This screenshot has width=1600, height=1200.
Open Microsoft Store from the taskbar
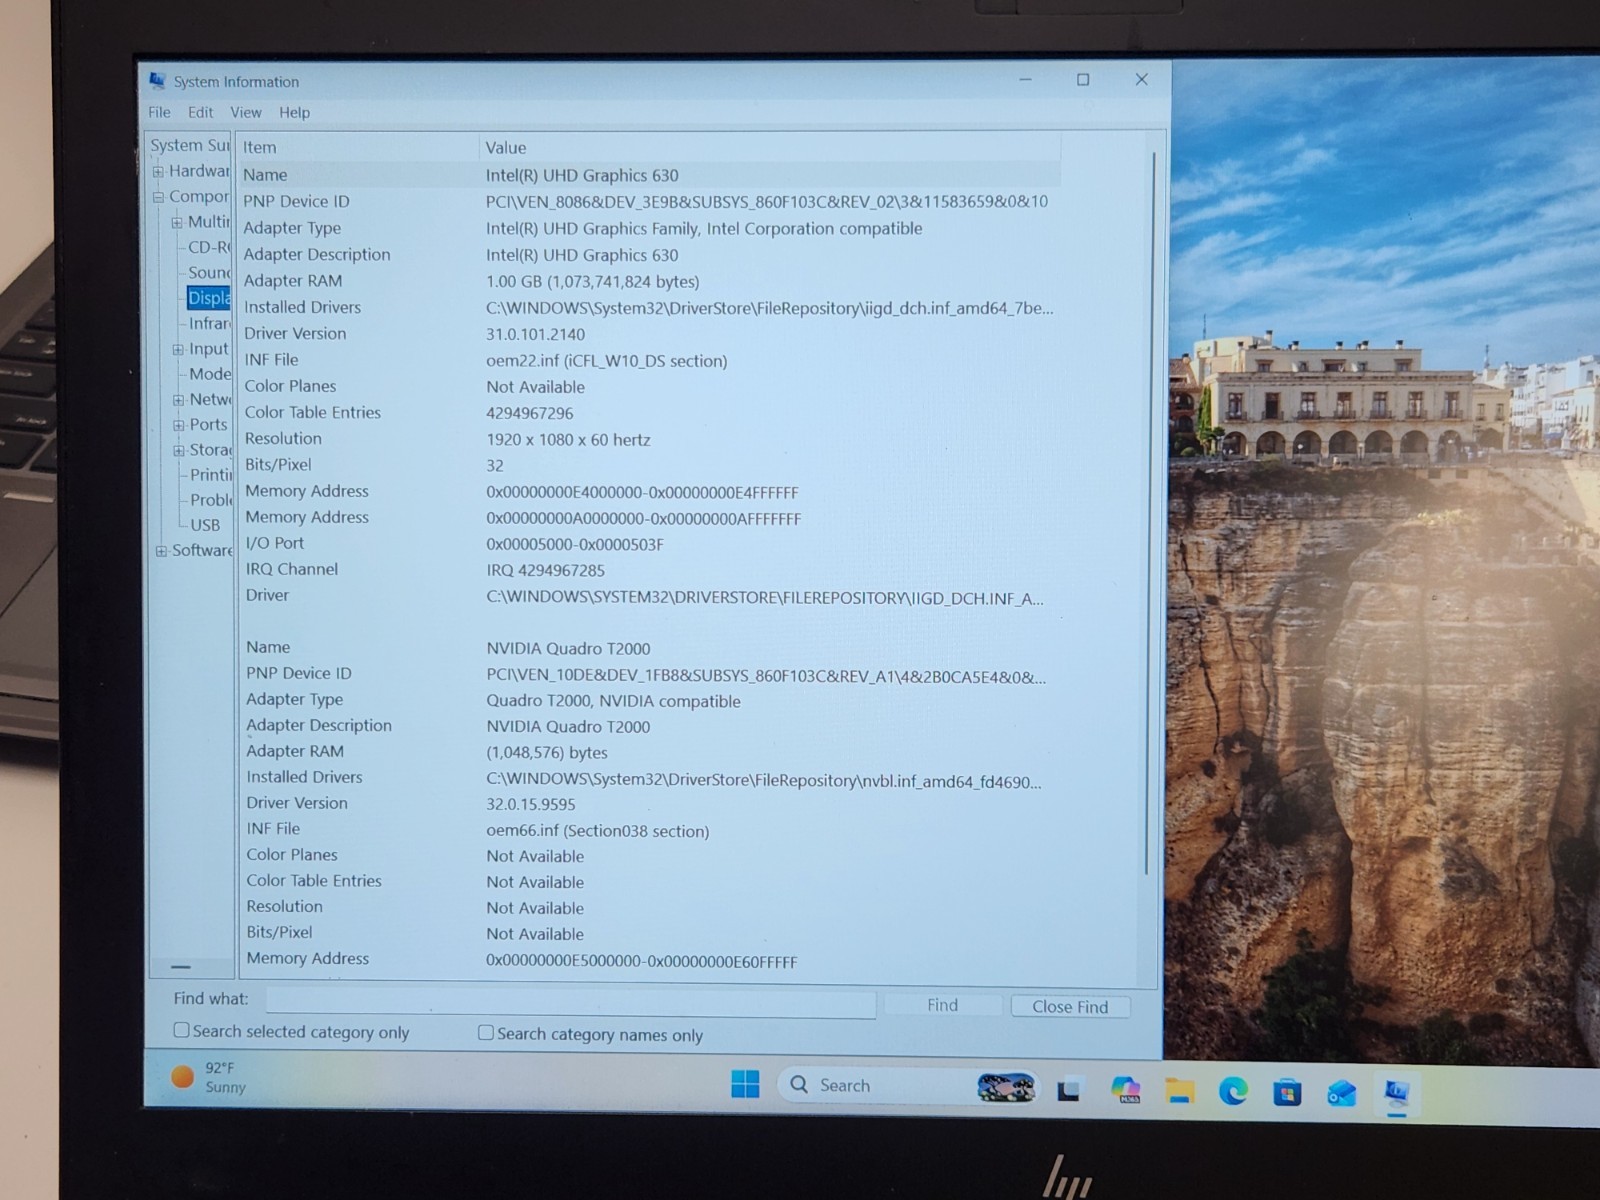coord(1287,1092)
